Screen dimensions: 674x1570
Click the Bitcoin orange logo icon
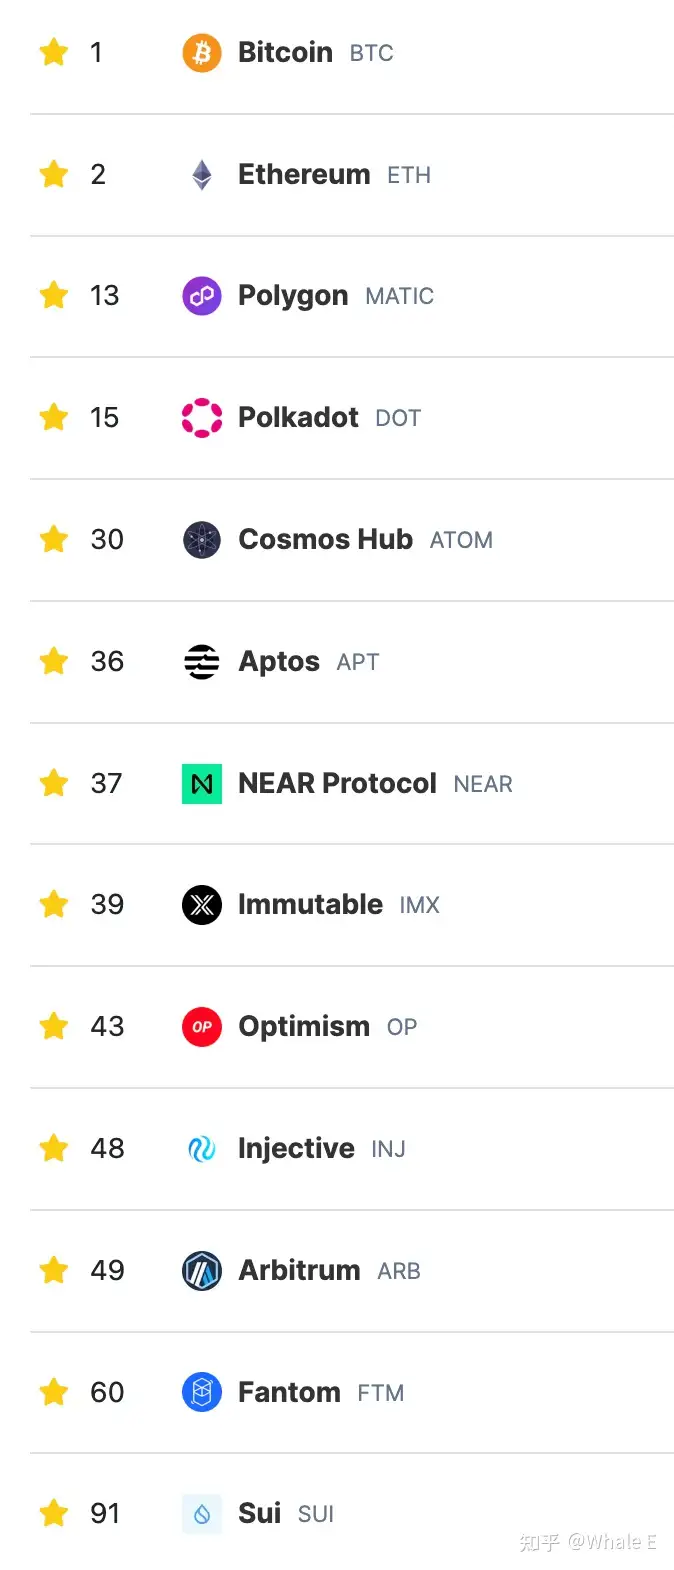[x=202, y=52]
